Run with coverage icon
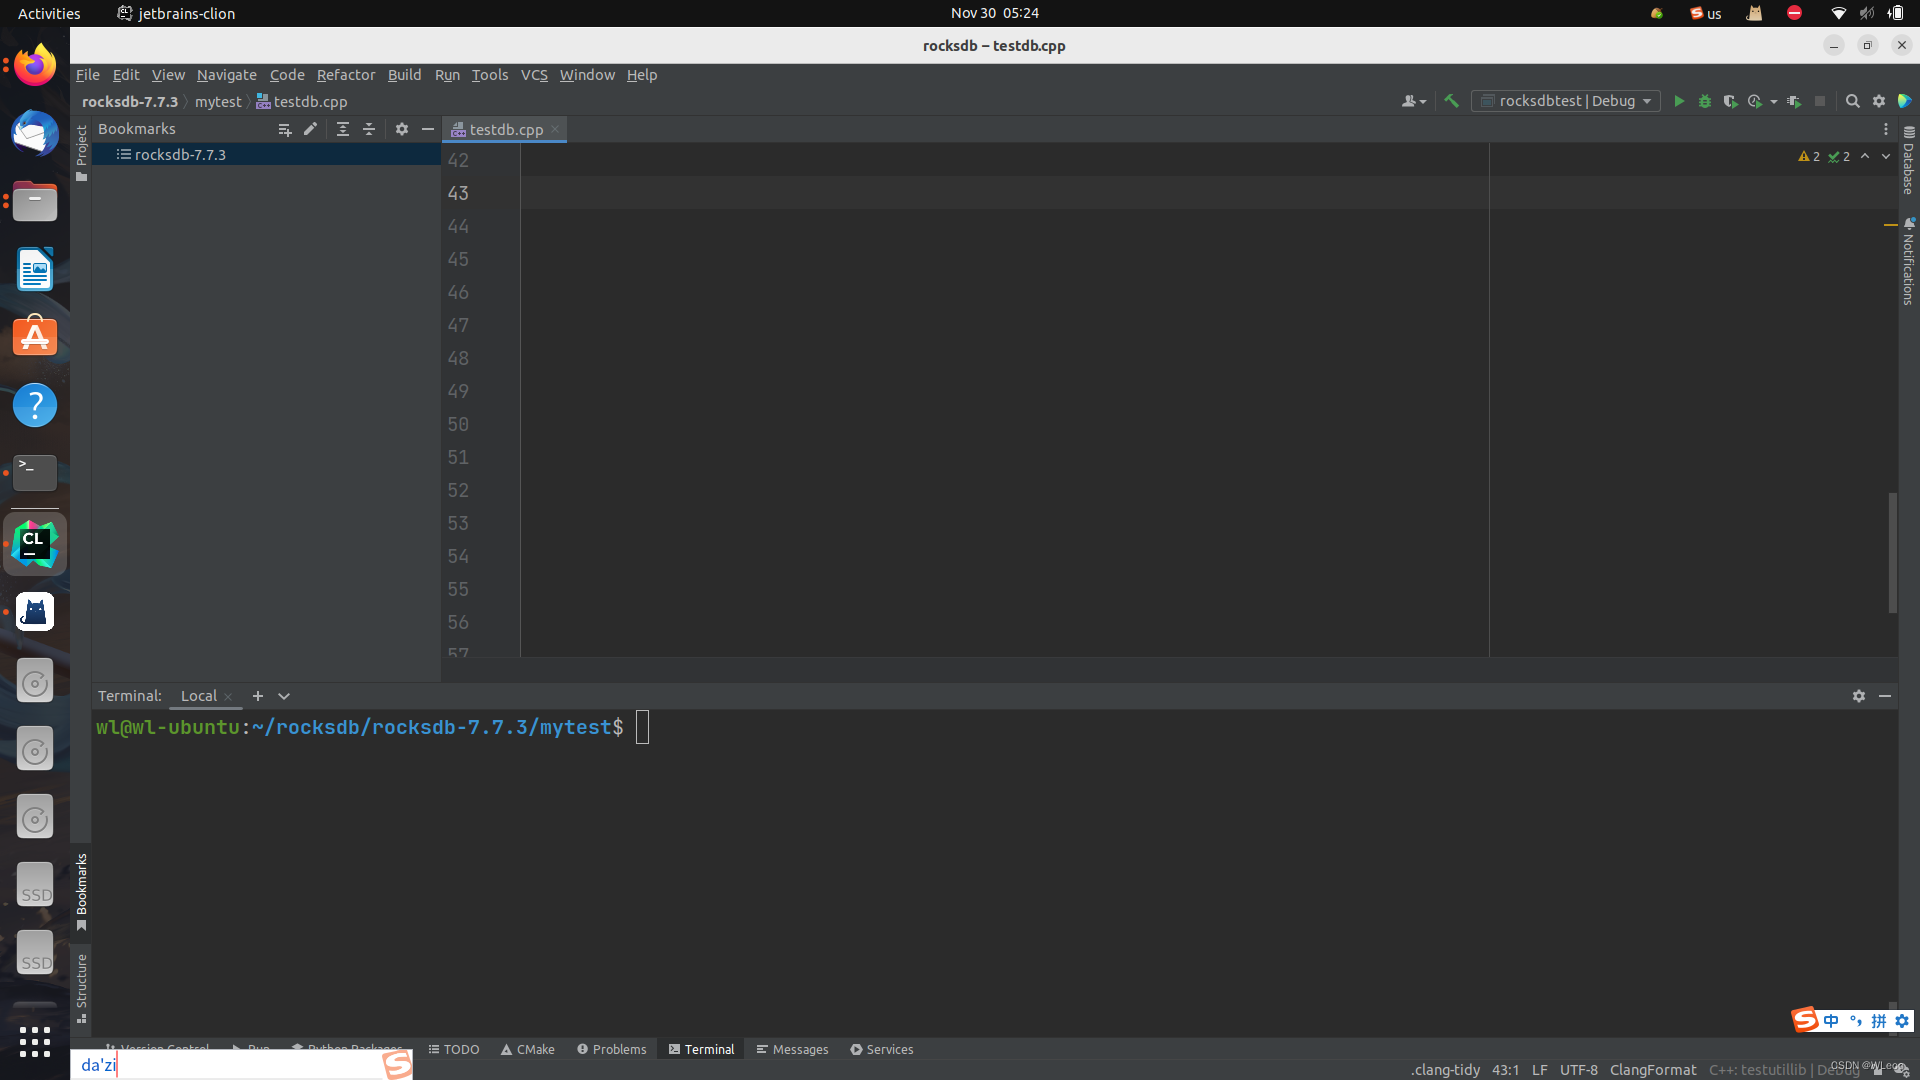Viewport: 1920px width, 1080px height. 1730,101
